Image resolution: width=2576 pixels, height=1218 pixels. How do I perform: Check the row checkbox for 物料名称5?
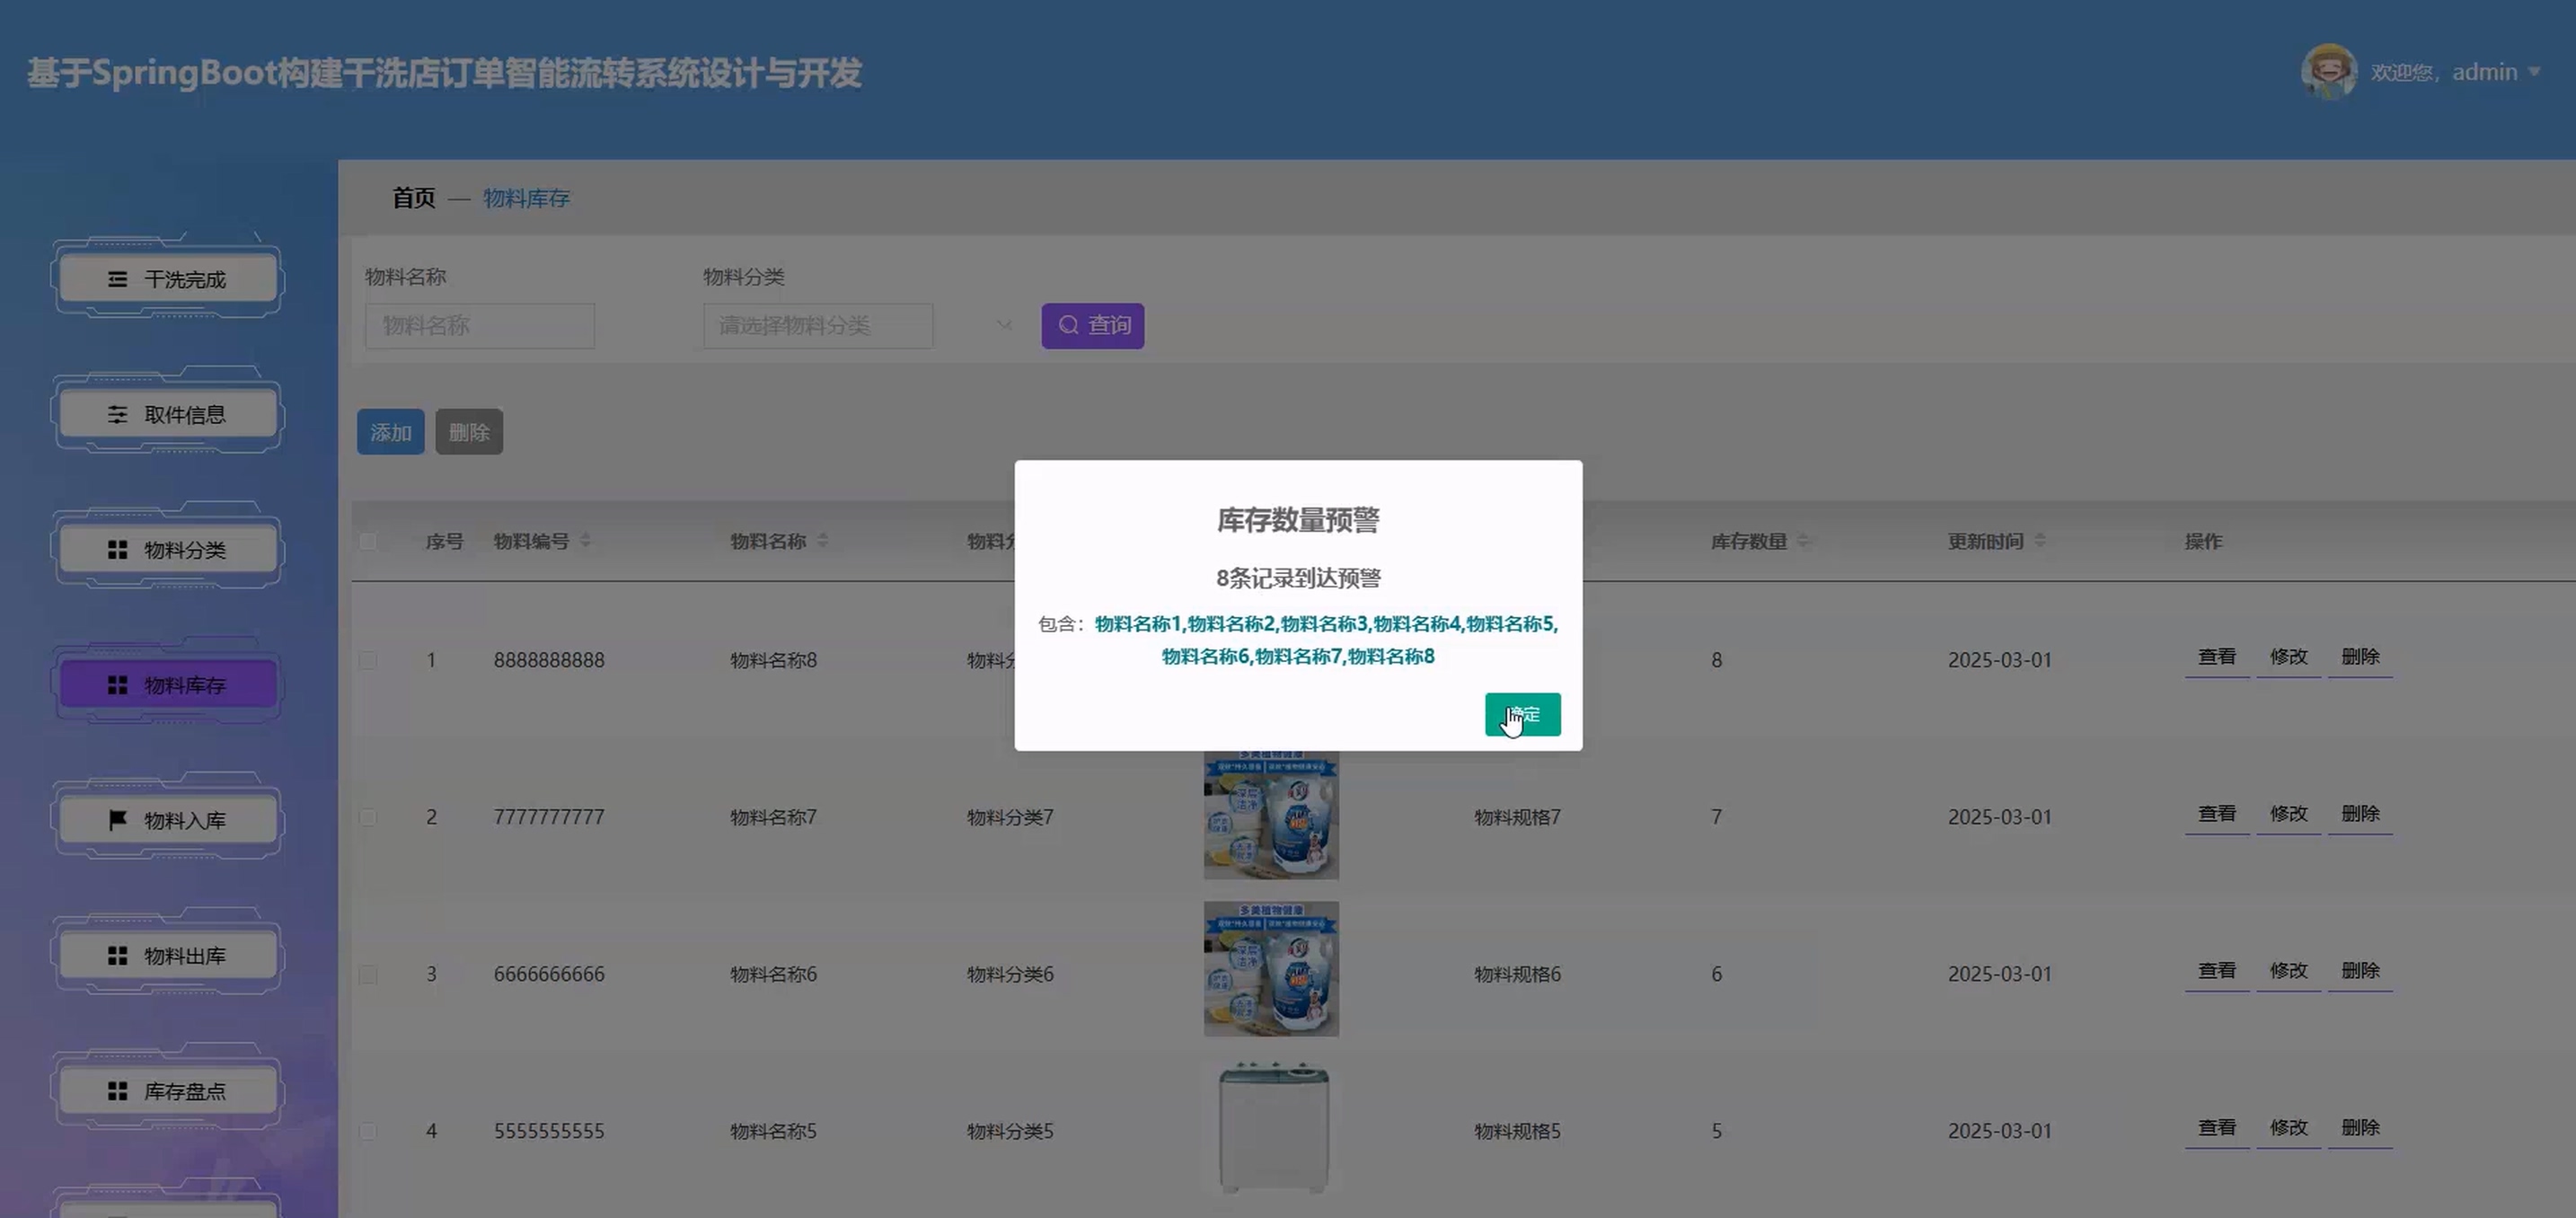368,1131
